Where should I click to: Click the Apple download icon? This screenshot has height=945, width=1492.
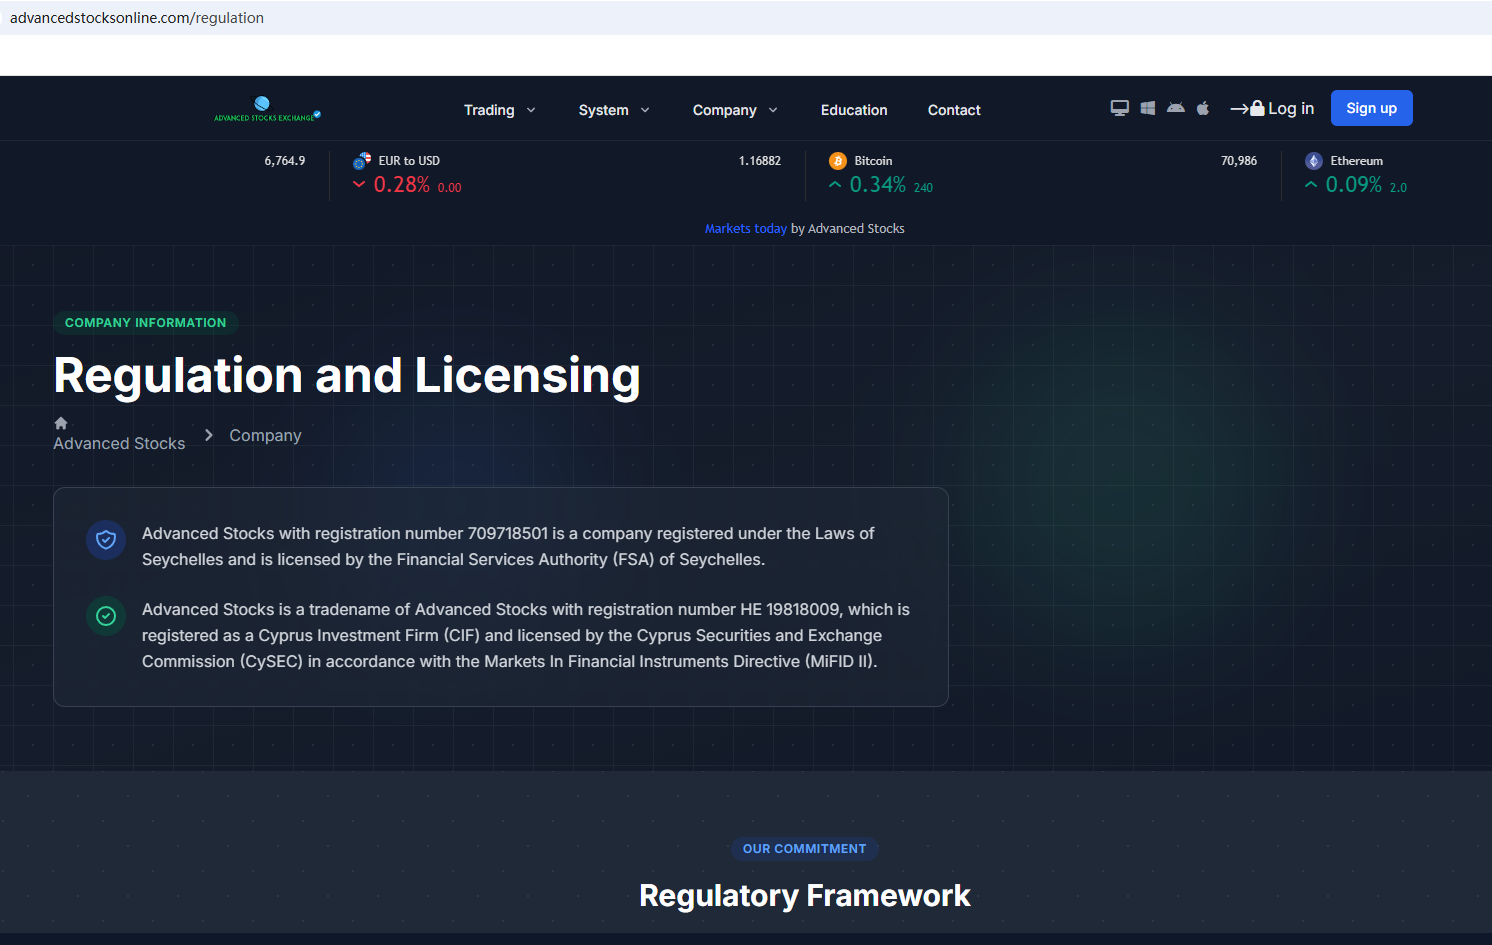(x=1203, y=108)
